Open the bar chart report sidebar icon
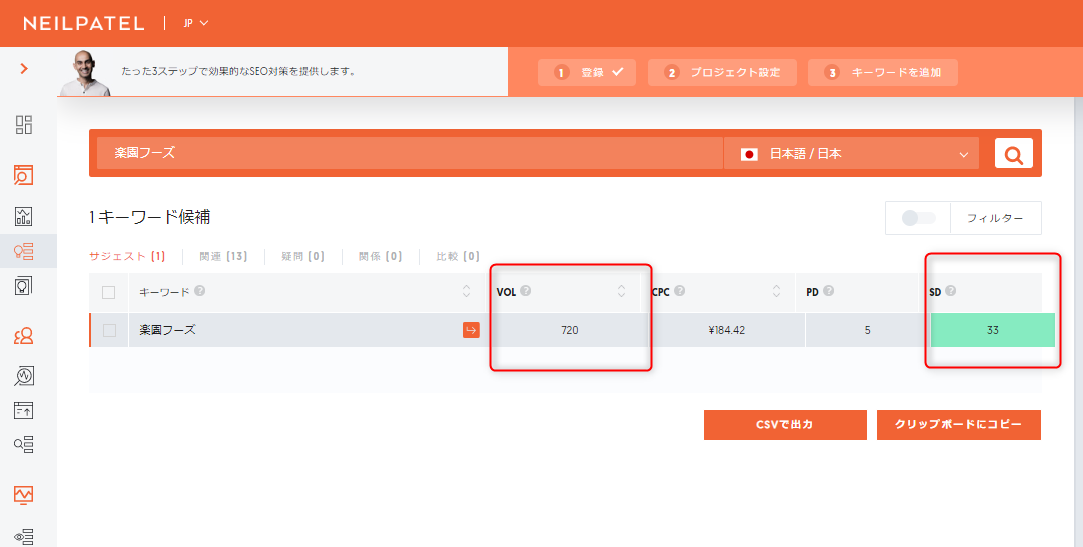Image resolution: width=1083 pixels, height=547 pixels. point(23,216)
